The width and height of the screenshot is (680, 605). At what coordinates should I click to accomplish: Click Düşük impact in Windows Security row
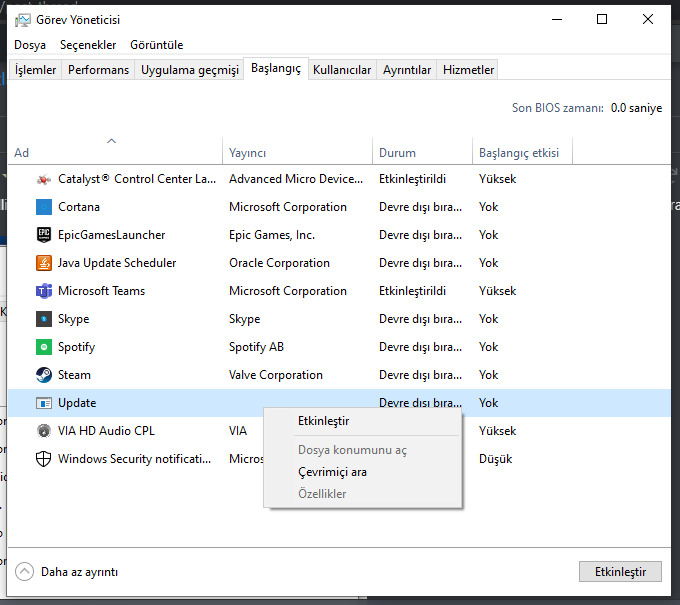tap(496, 459)
